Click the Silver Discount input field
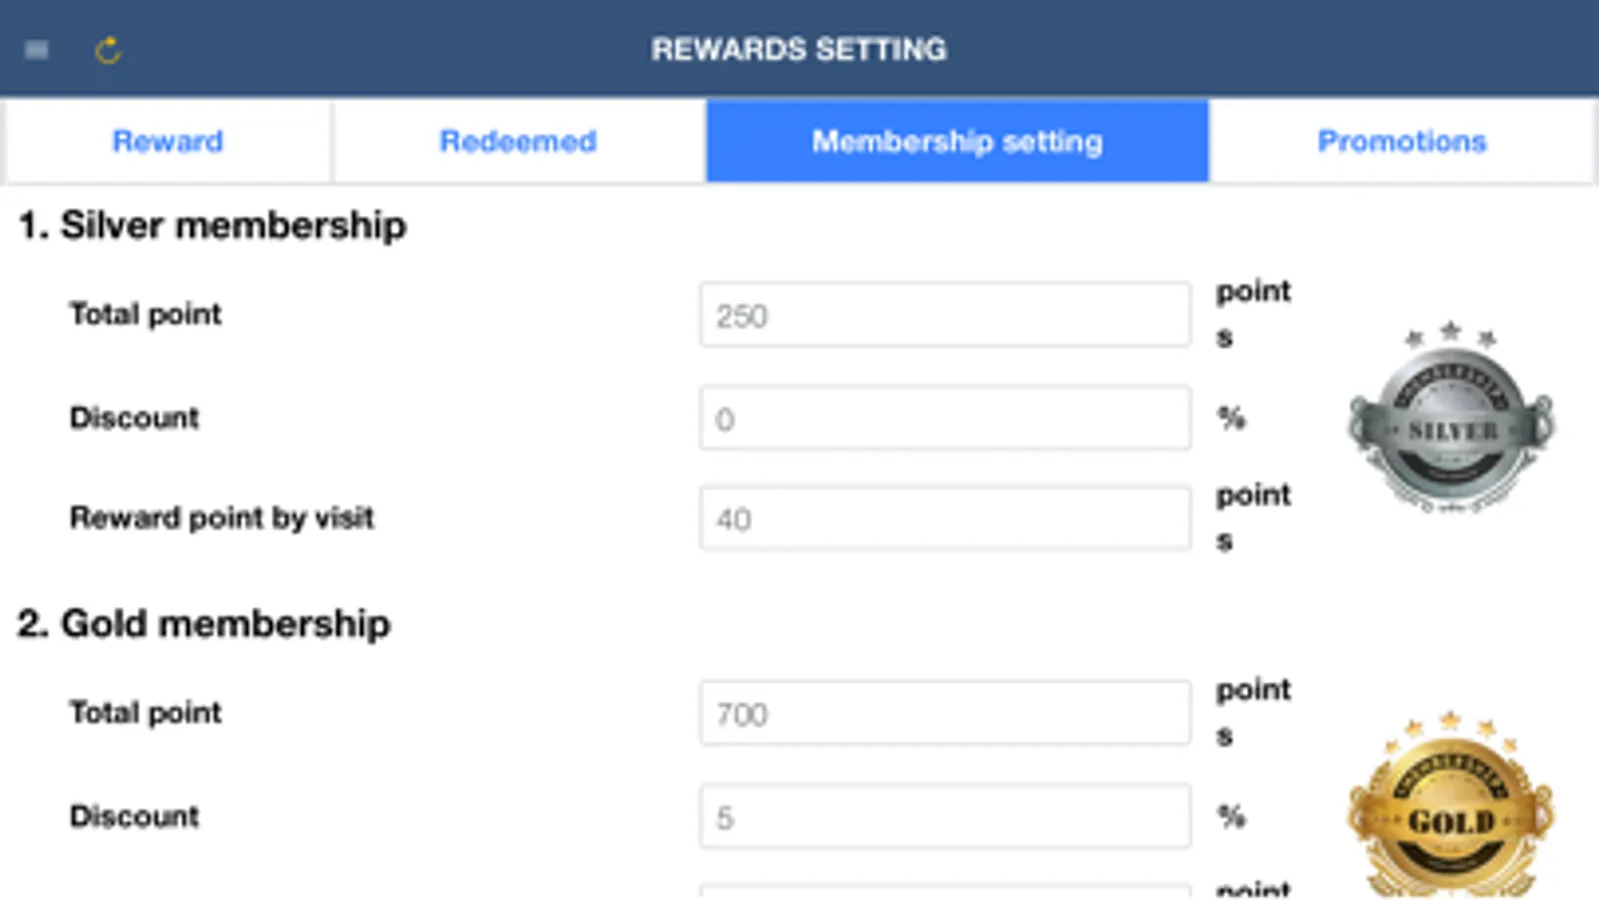1599x900 pixels. point(945,418)
